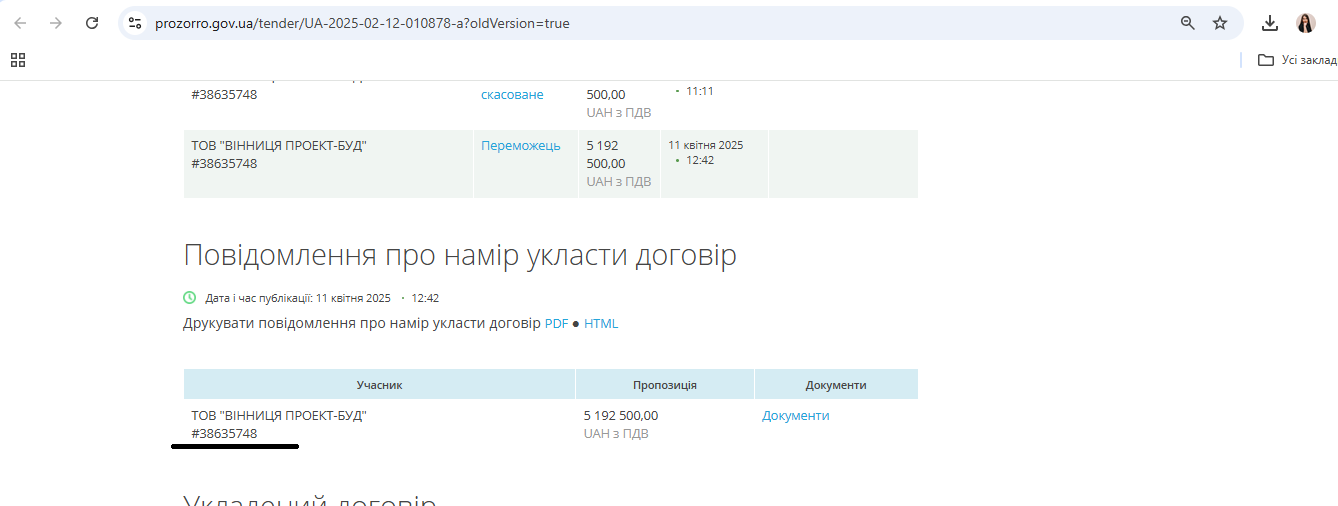Click the 'Пропозиція' column header
The height and width of the screenshot is (506, 1338).
665,385
